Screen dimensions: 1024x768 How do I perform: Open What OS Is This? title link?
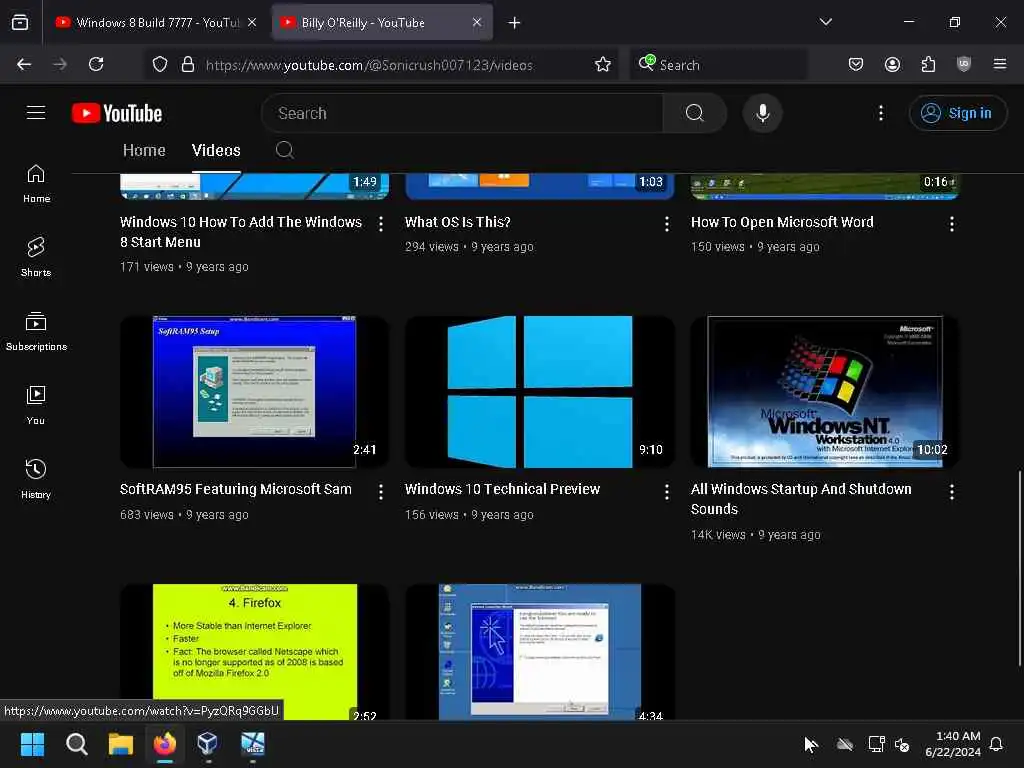coord(458,222)
